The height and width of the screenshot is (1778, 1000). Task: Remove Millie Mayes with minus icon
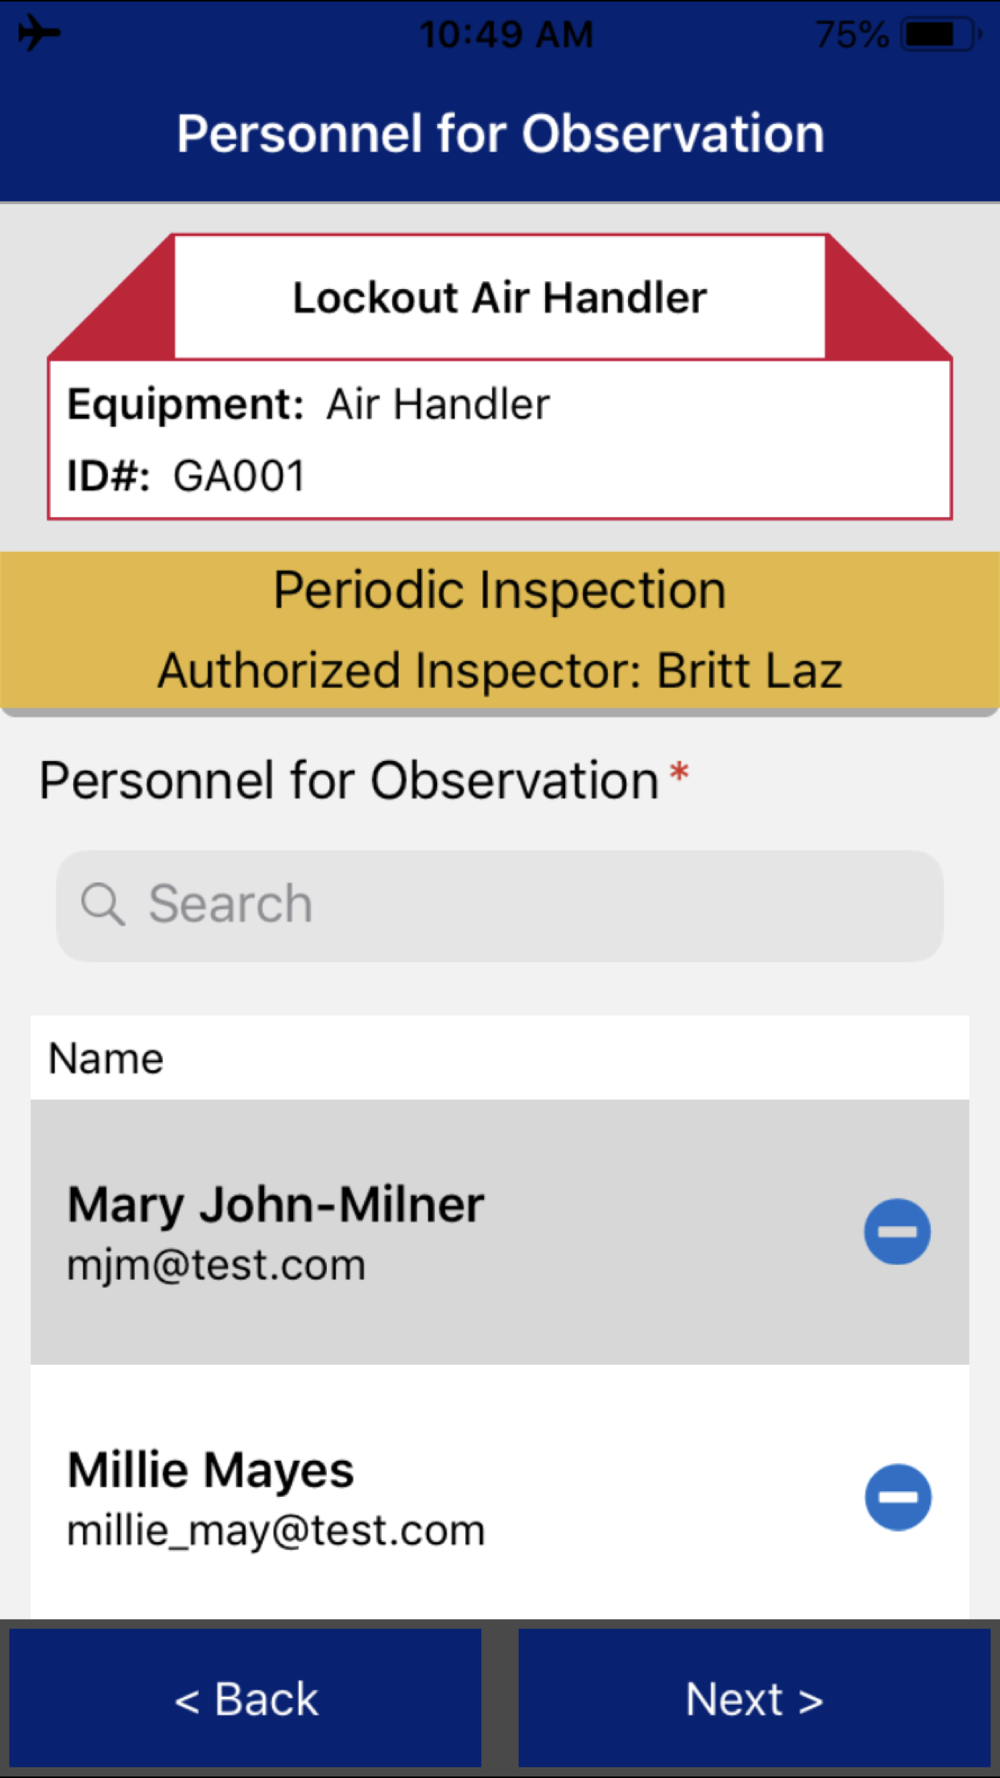(897, 1497)
